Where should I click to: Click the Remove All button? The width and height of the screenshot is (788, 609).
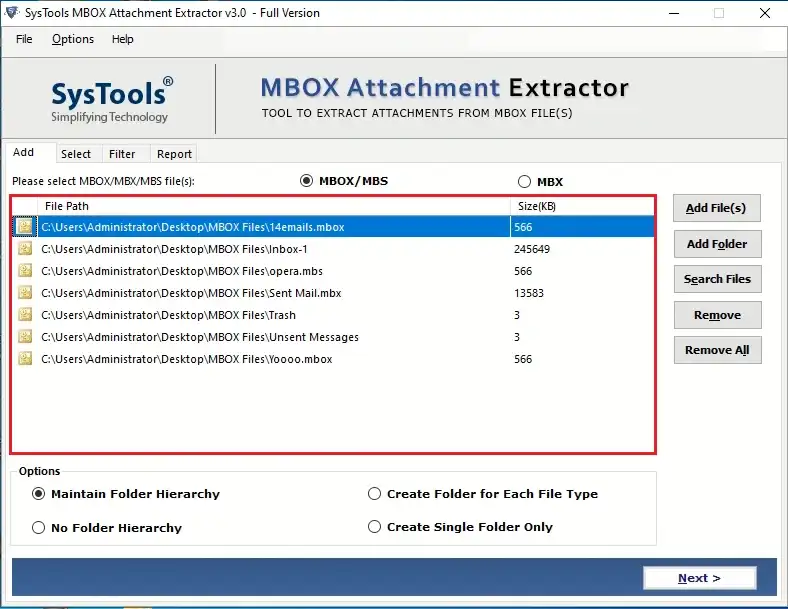coord(717,350)
